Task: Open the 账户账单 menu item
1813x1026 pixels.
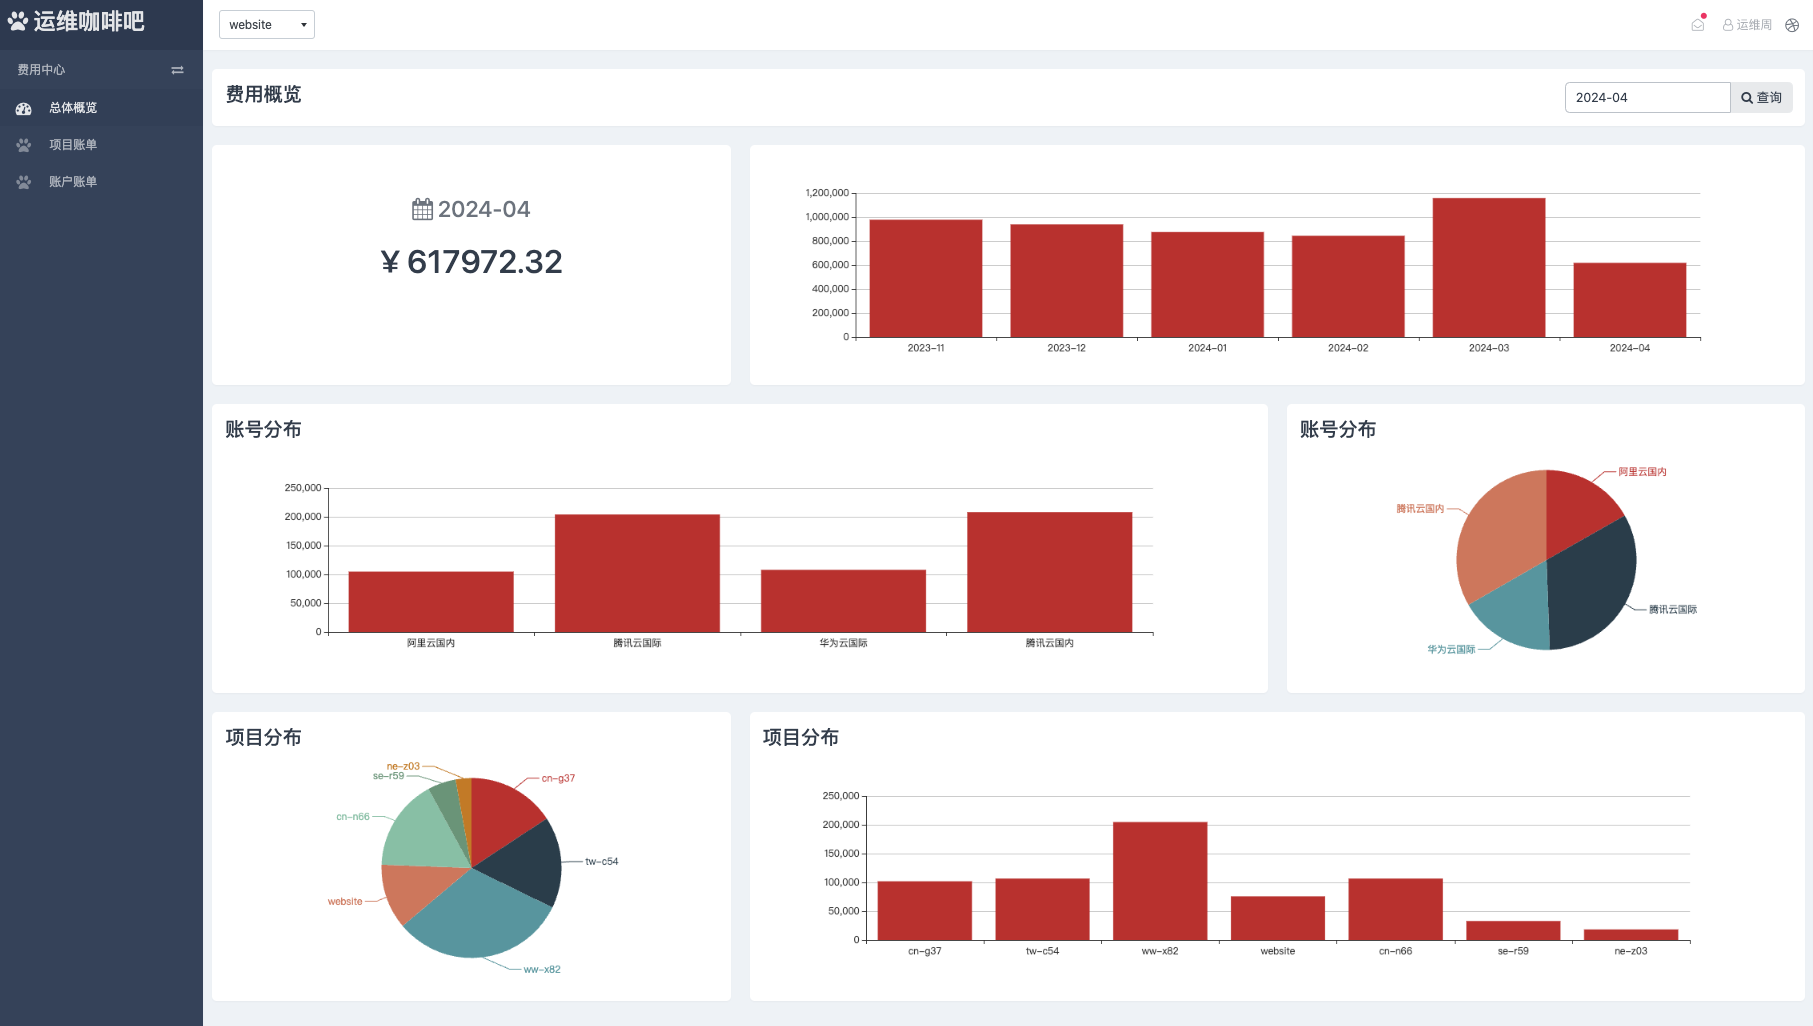Action: (x=73, y=182)
